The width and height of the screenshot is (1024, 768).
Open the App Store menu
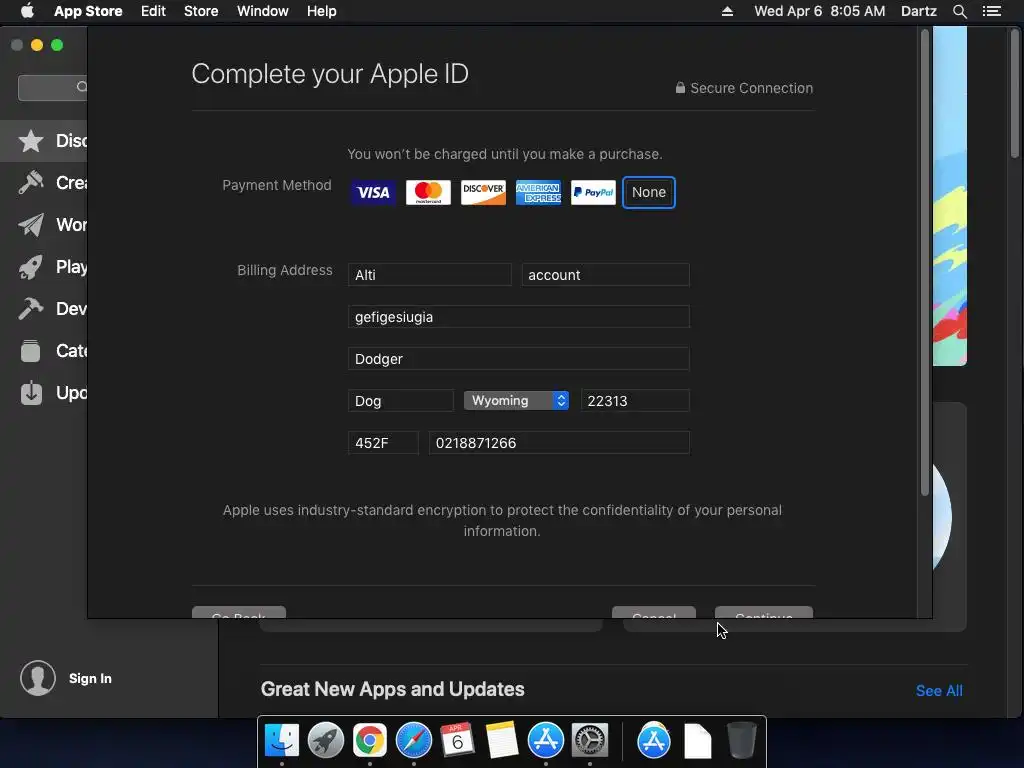(88, 11)
